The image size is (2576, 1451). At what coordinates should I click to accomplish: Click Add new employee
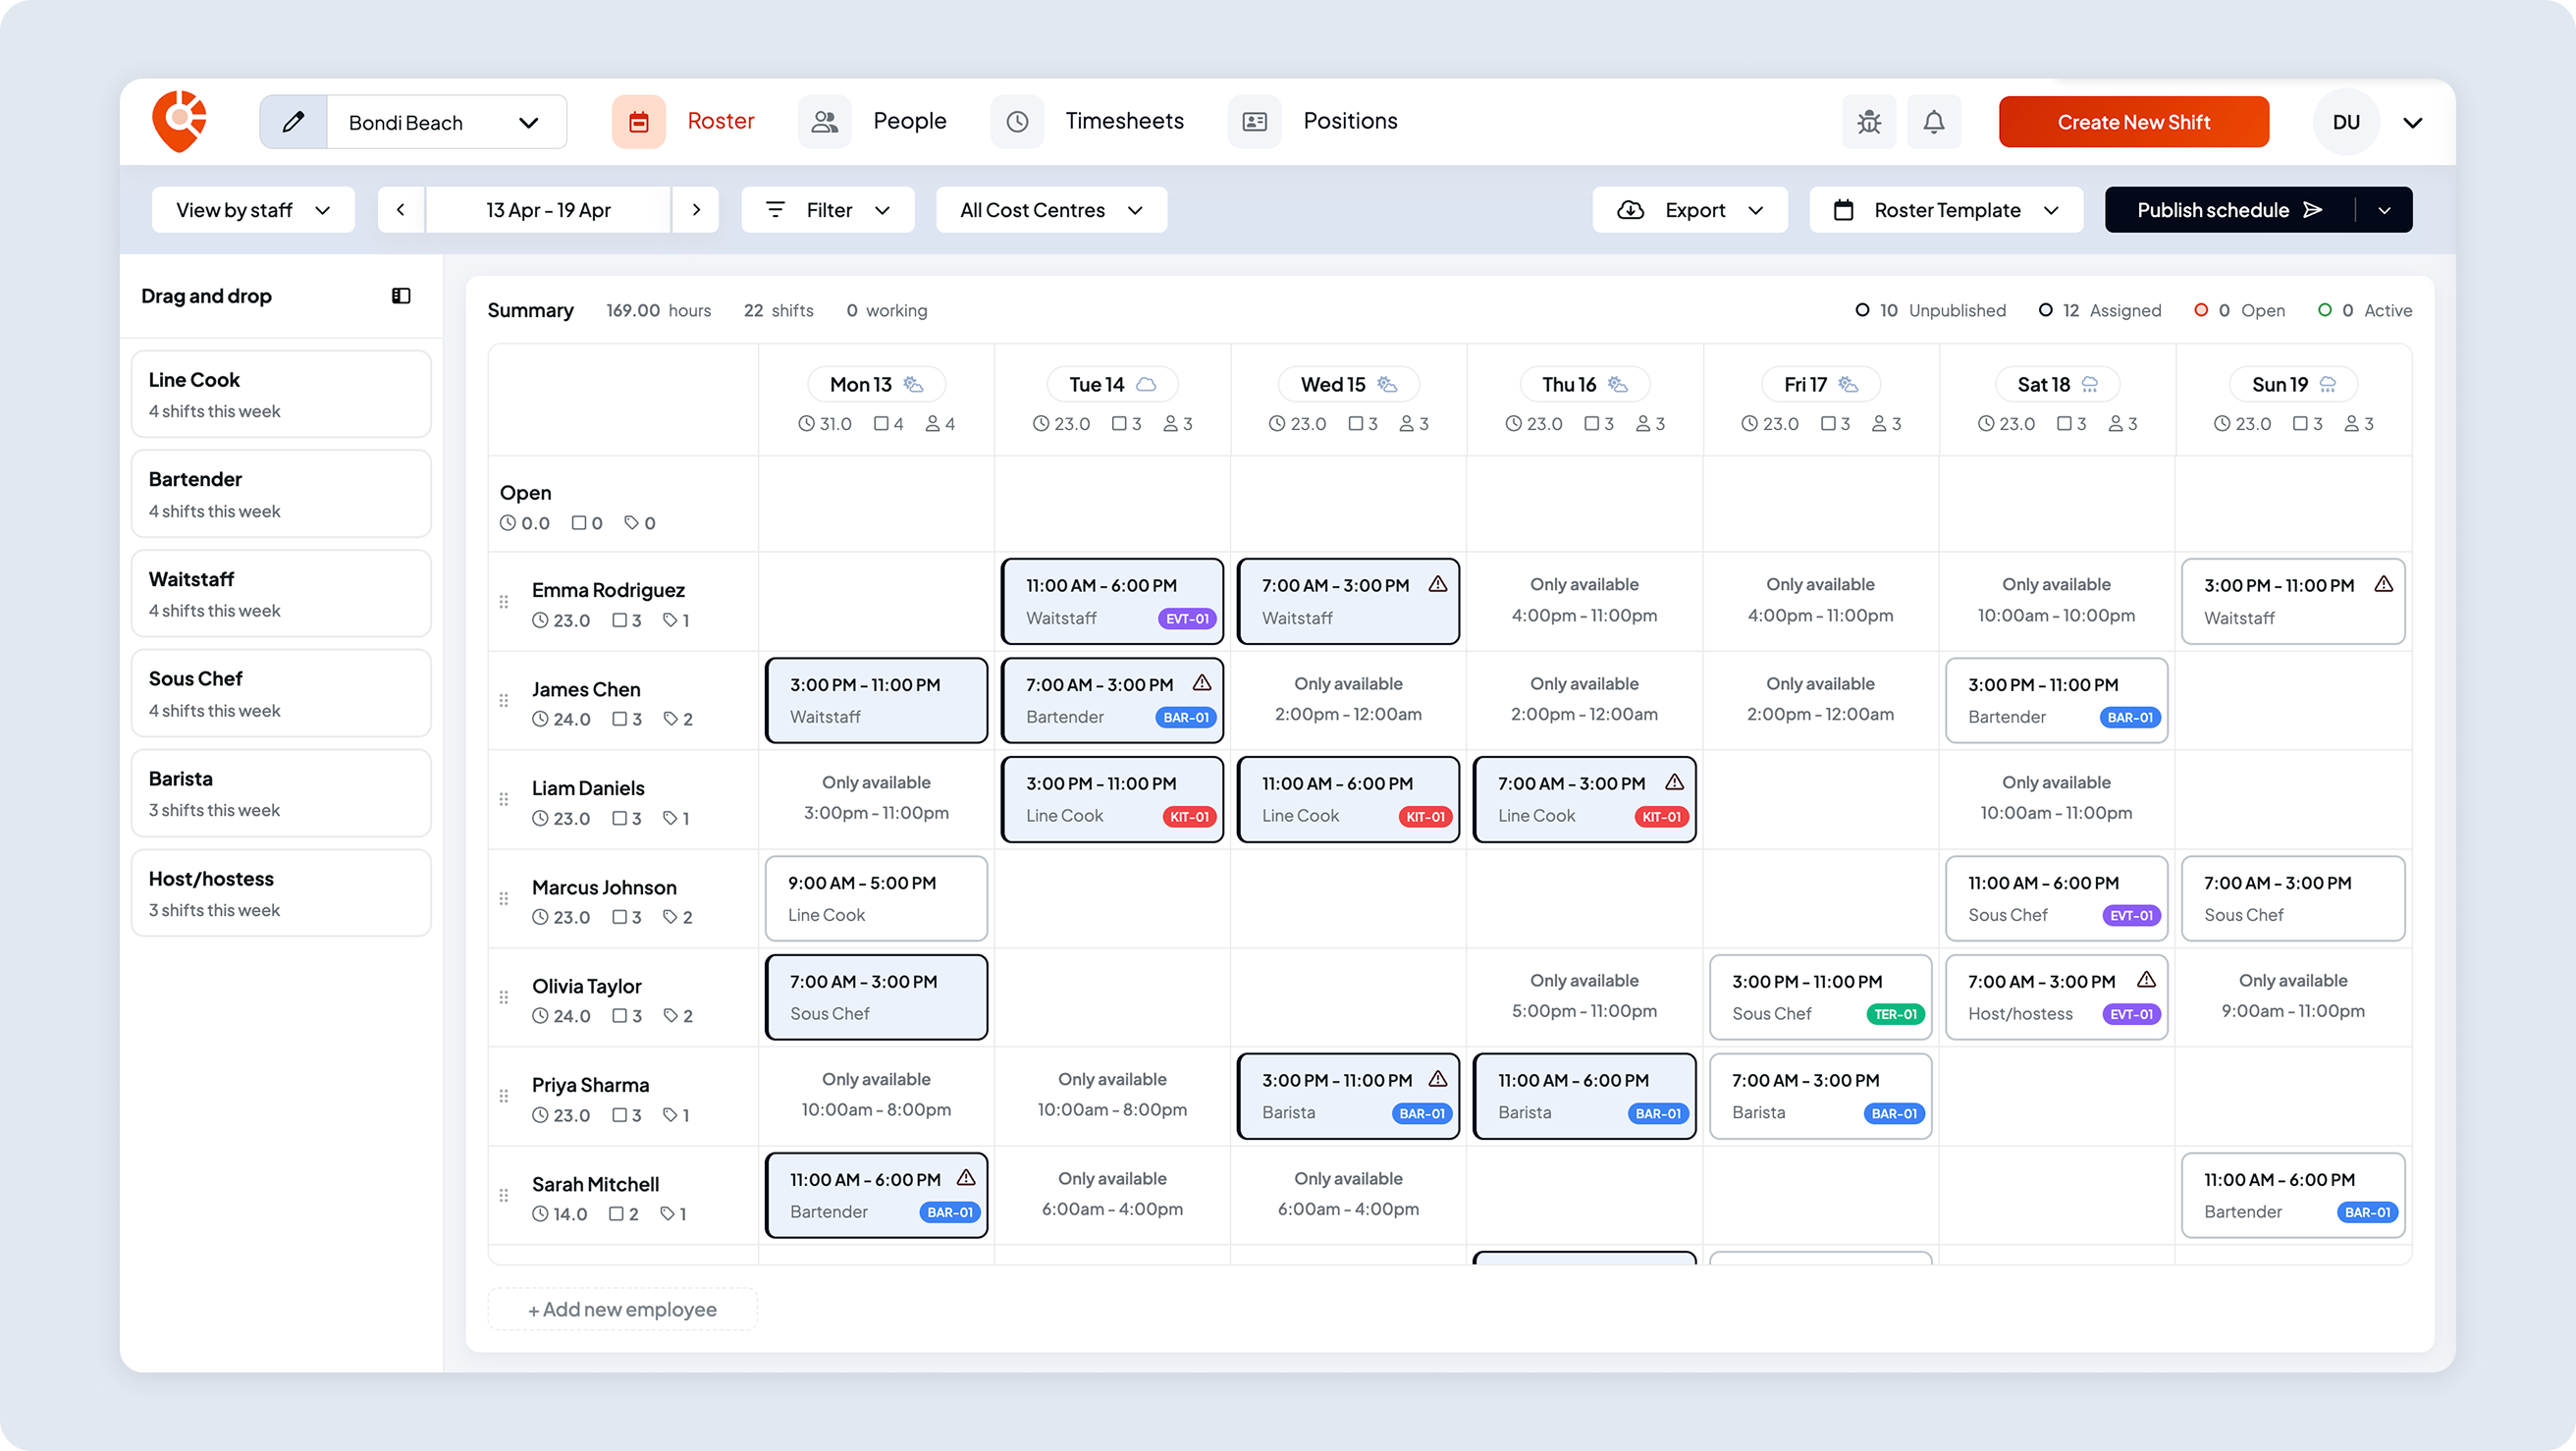pyautogui.click(x=621, y=1309)
